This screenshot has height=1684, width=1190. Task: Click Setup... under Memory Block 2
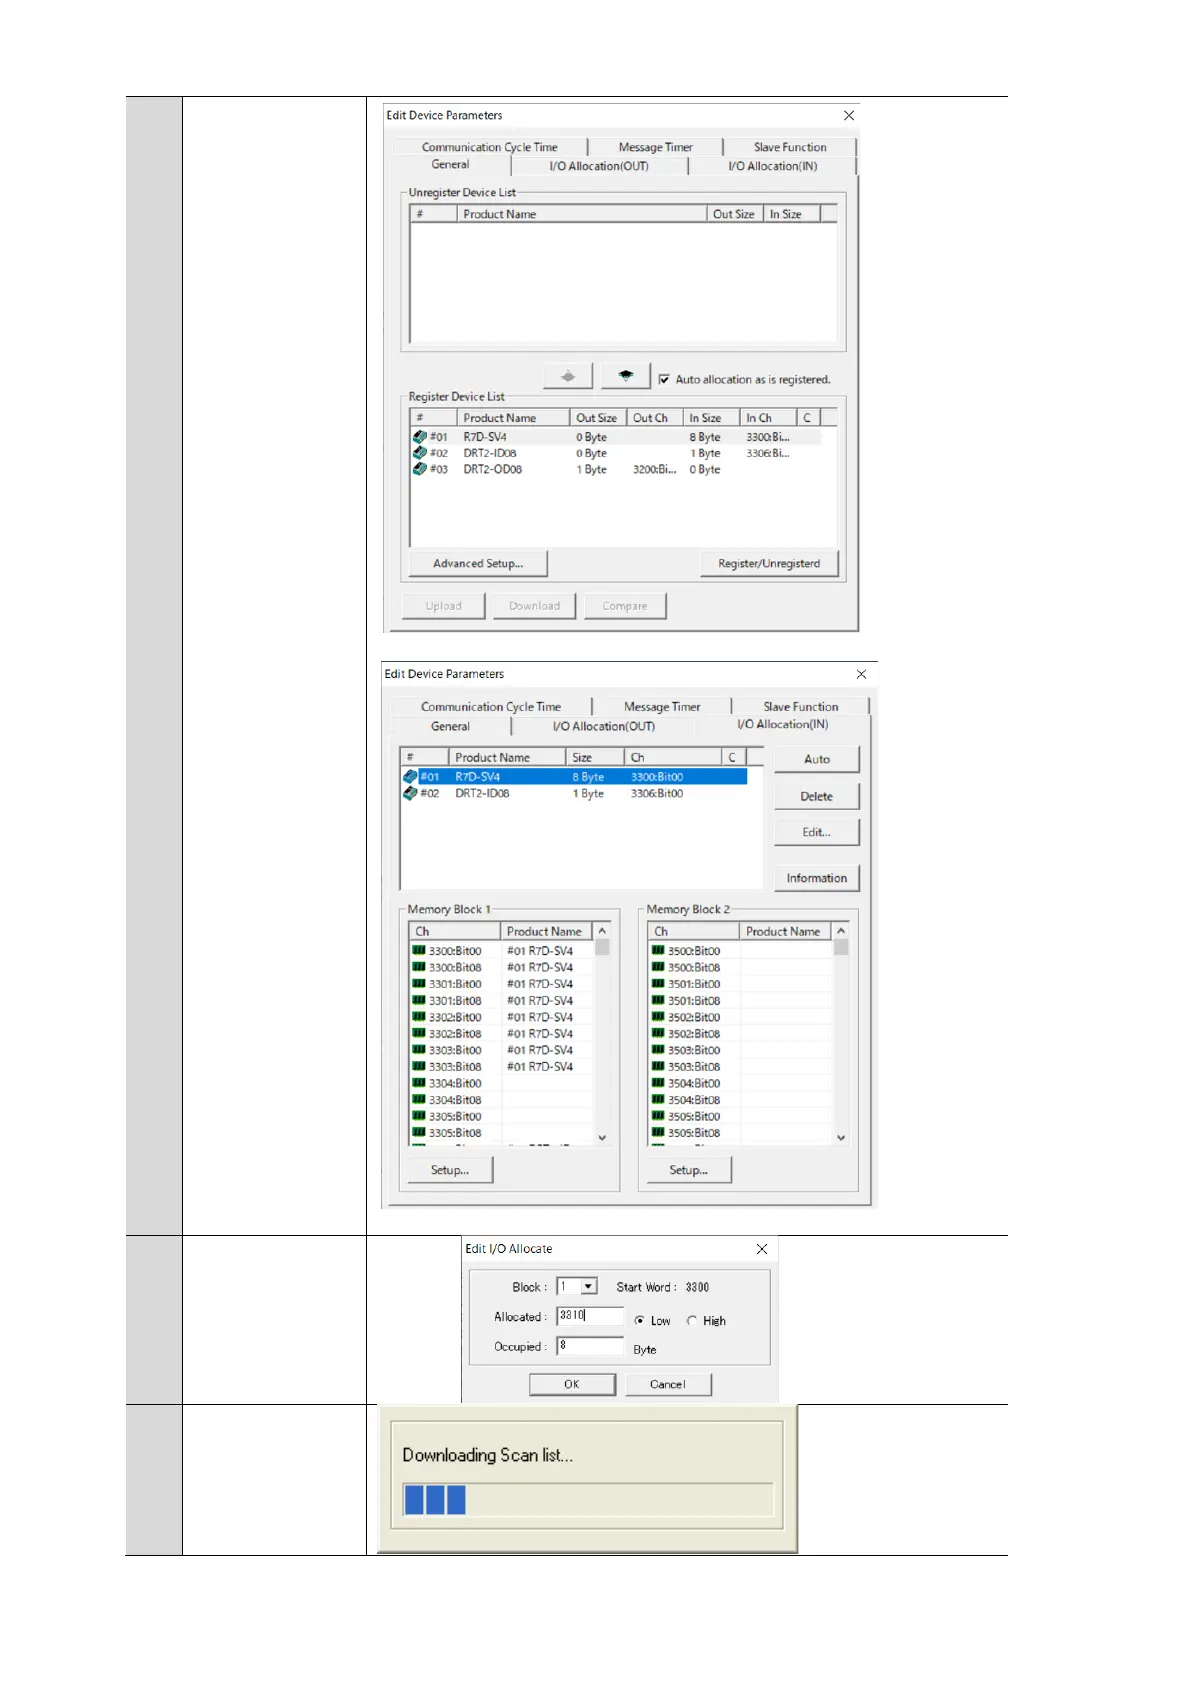[689, 1170]
